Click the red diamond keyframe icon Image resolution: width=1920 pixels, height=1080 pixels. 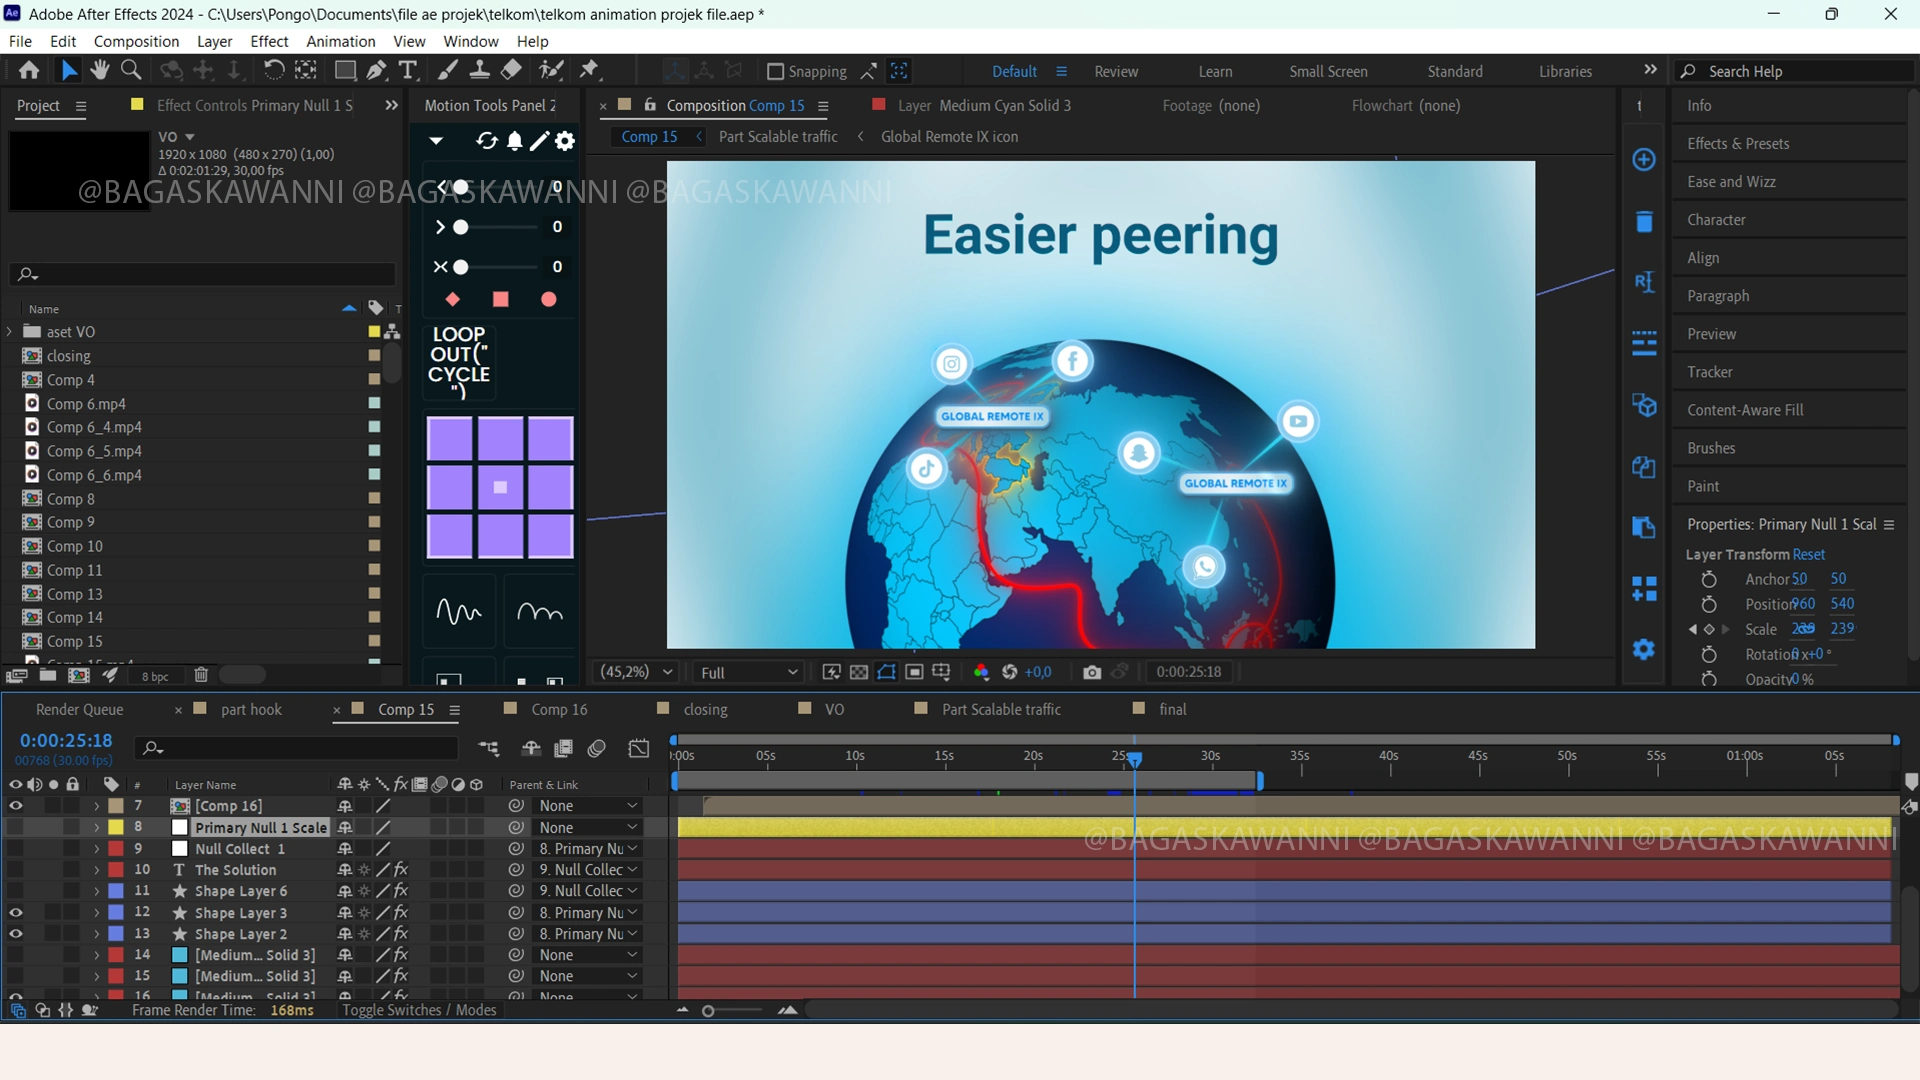coord(452,299)
